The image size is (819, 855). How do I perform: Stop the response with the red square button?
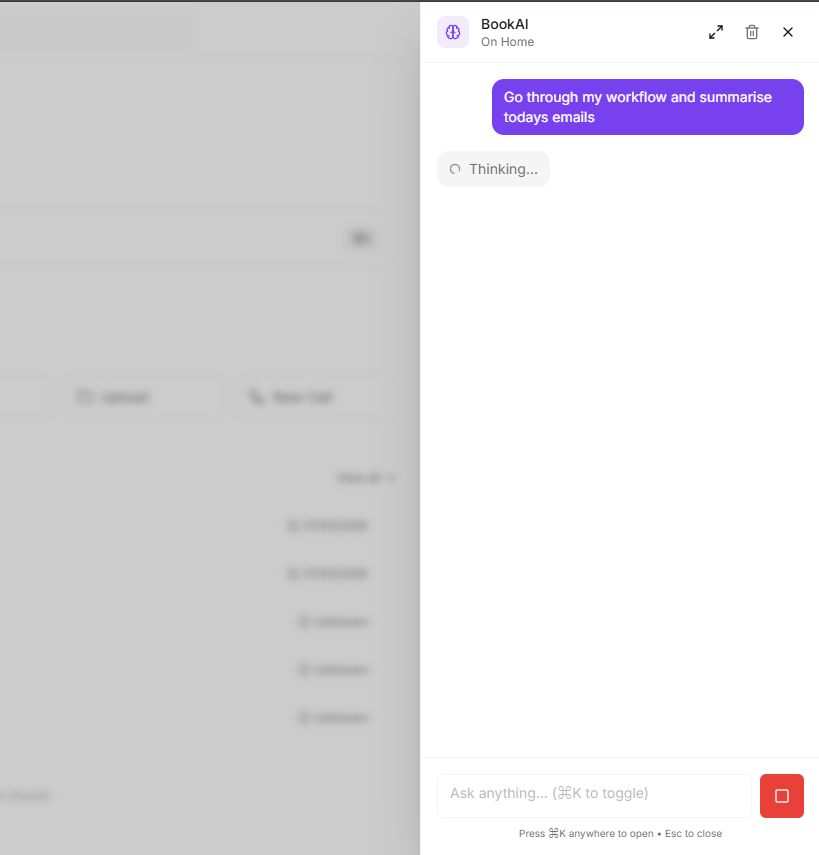point(782,796)
